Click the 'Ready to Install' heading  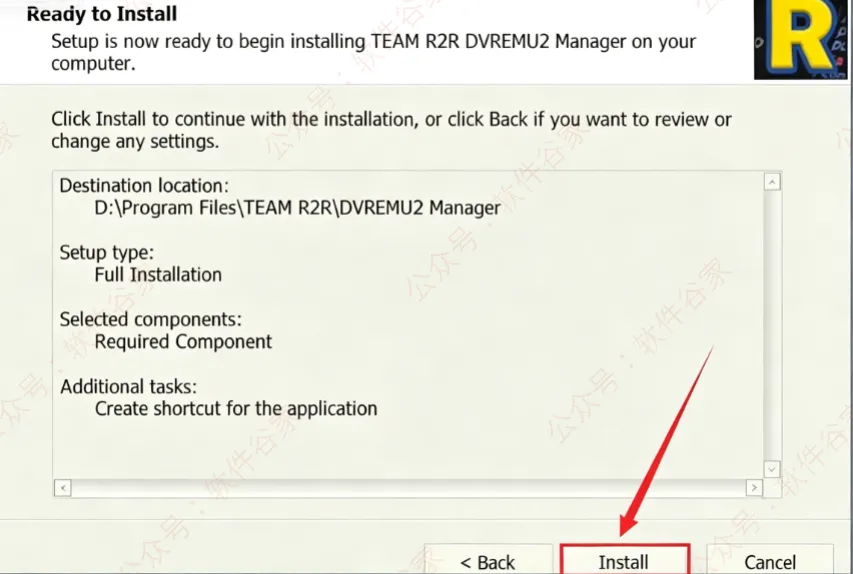click(x=102, y=14)
